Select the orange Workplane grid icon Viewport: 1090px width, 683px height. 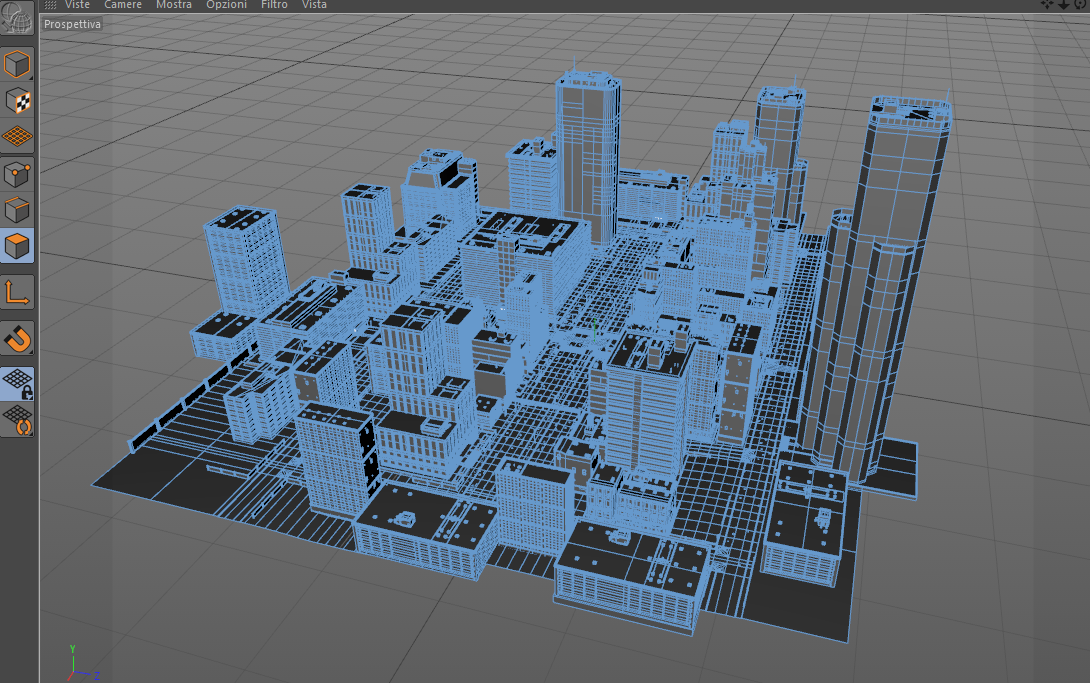click(x=17, y=136)
